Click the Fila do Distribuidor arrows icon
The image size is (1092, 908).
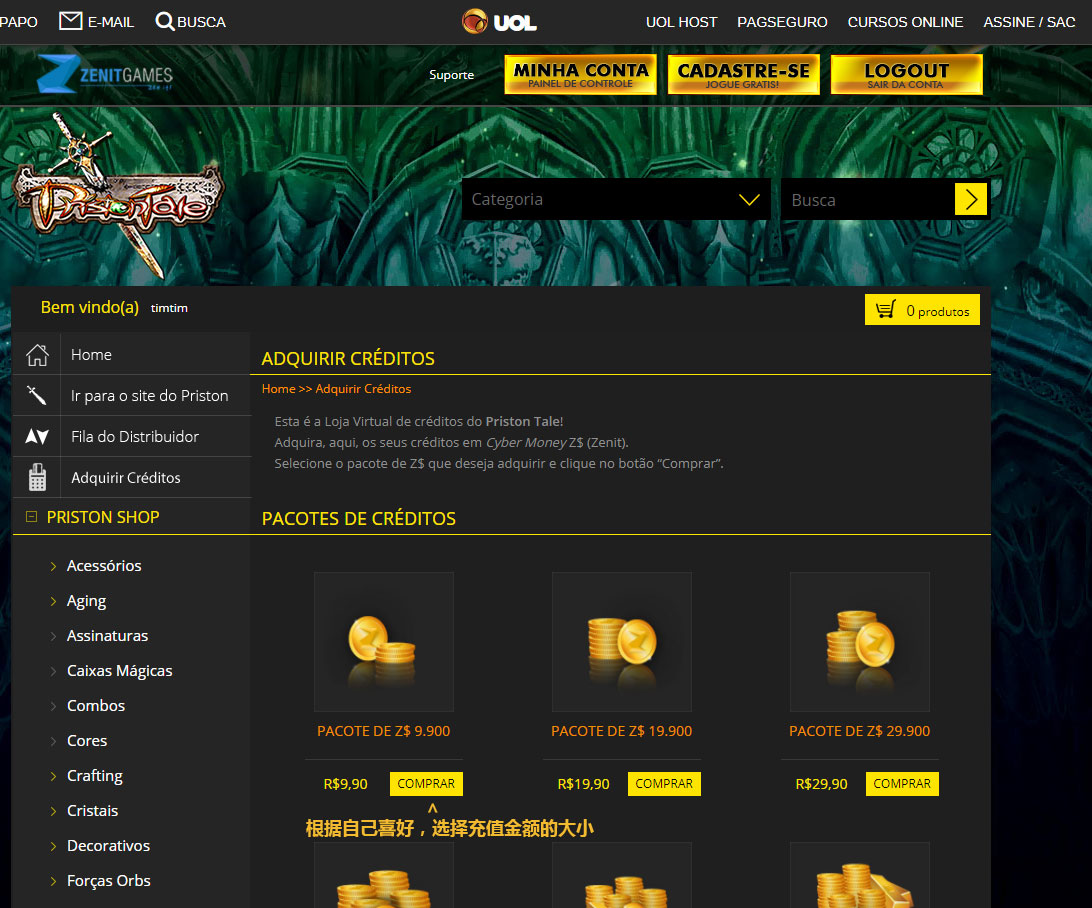37,437
